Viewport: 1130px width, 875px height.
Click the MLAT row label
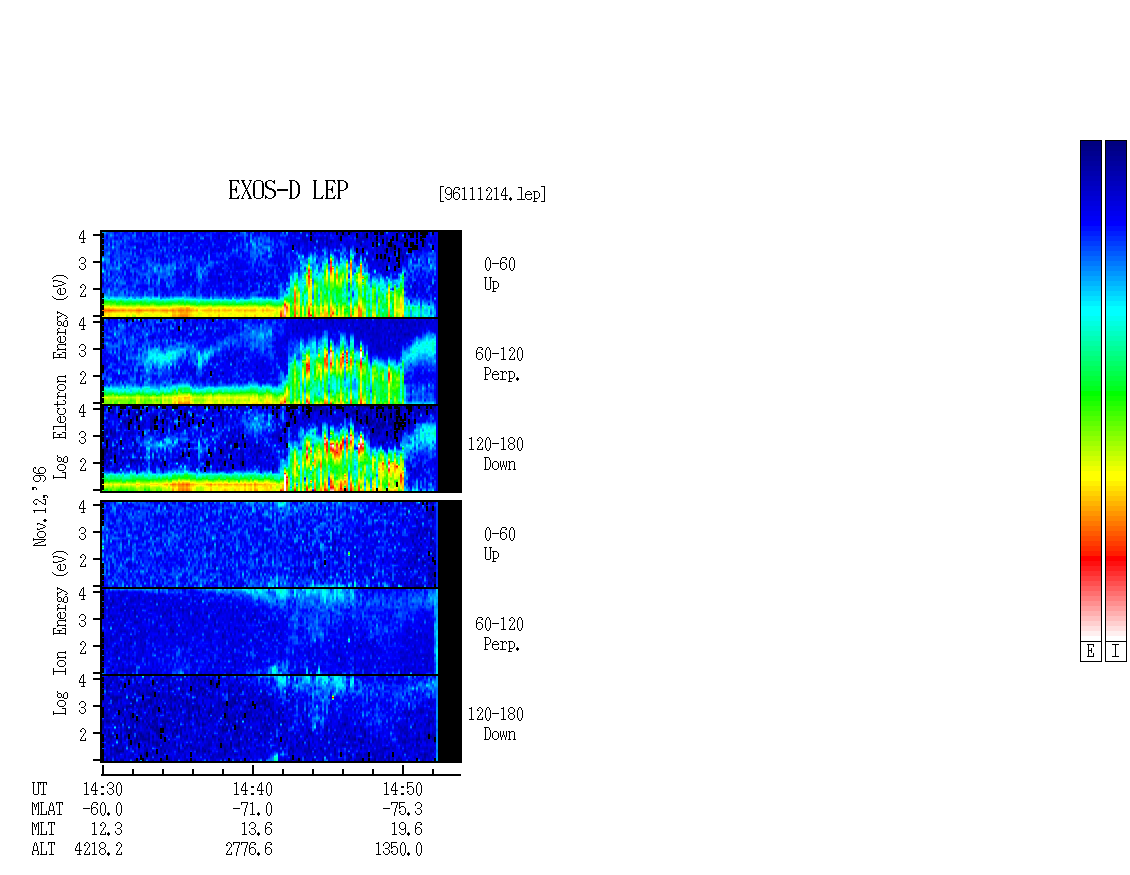[48, 809]
